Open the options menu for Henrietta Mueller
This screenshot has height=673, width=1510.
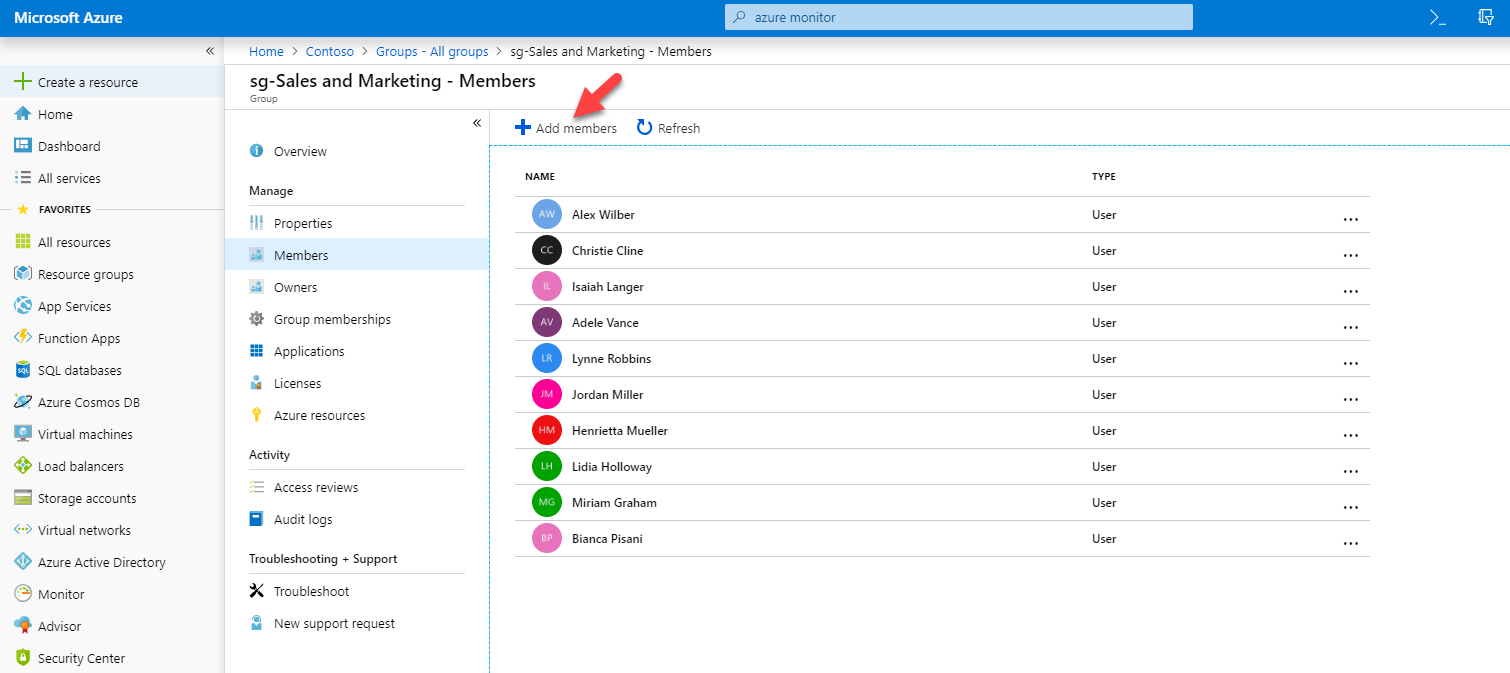point(1351,434)
